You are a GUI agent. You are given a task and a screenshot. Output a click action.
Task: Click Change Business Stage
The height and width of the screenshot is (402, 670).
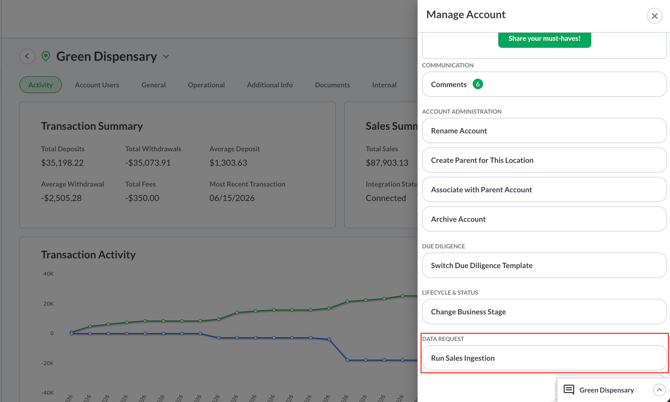pos(544,312)
